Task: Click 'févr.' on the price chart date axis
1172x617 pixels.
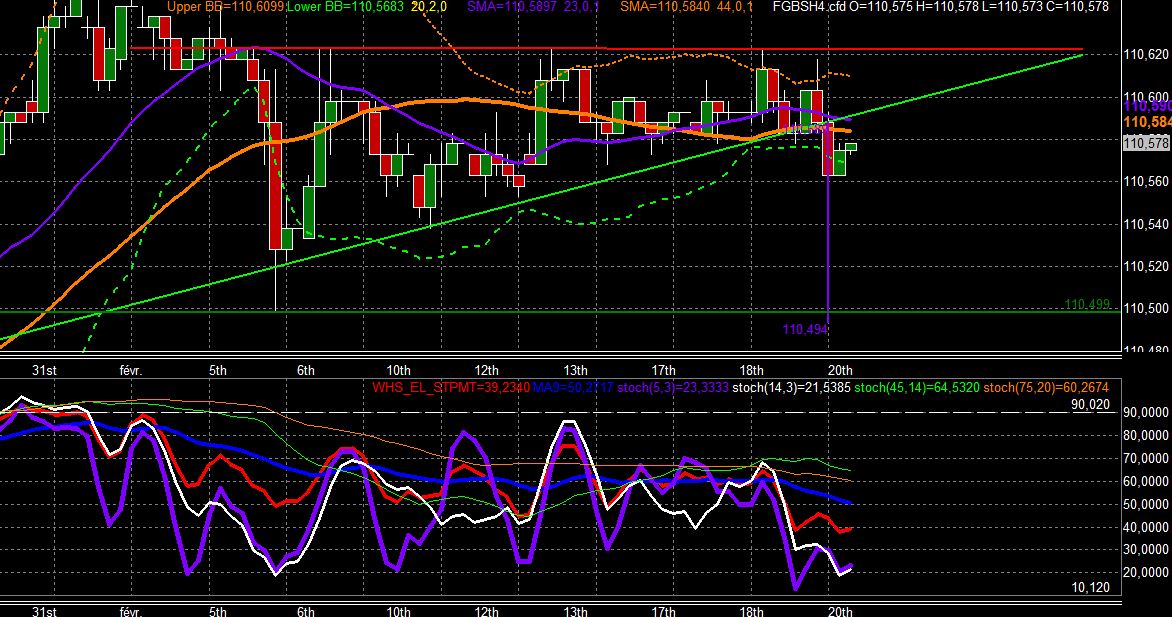Action: click(130, 370)
